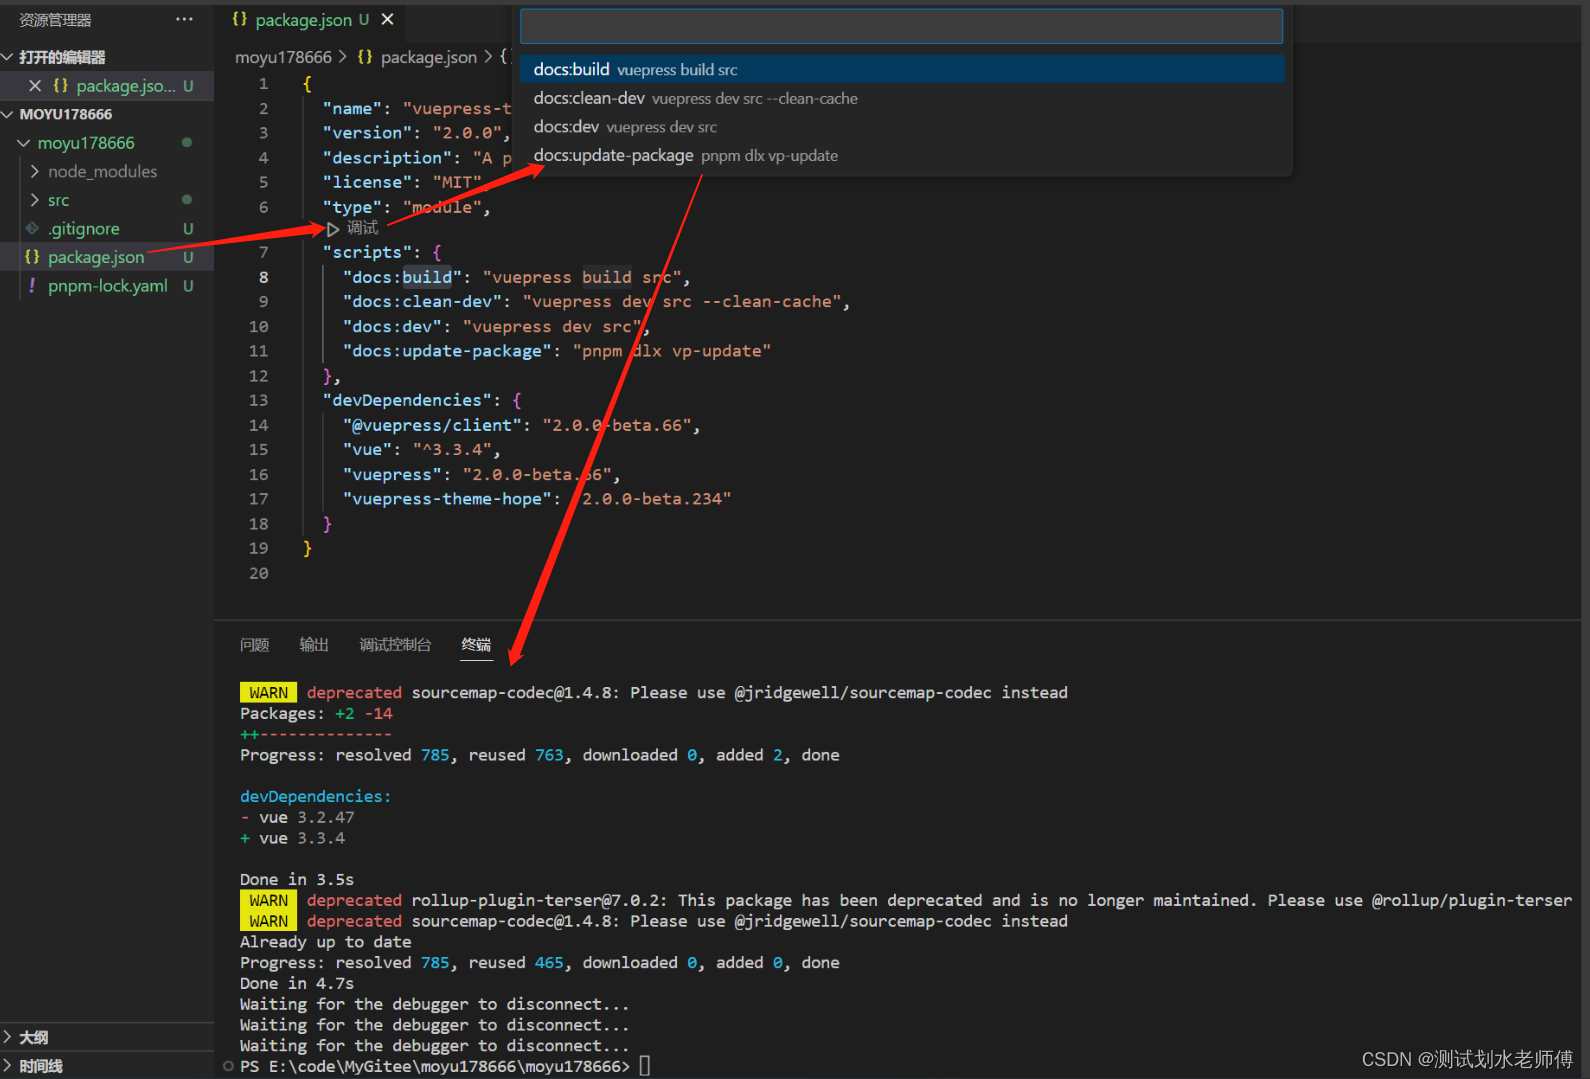
Task: Click the "@vuepress/client" dependency line
Action: pyautogui.click(x=521, y=425)
